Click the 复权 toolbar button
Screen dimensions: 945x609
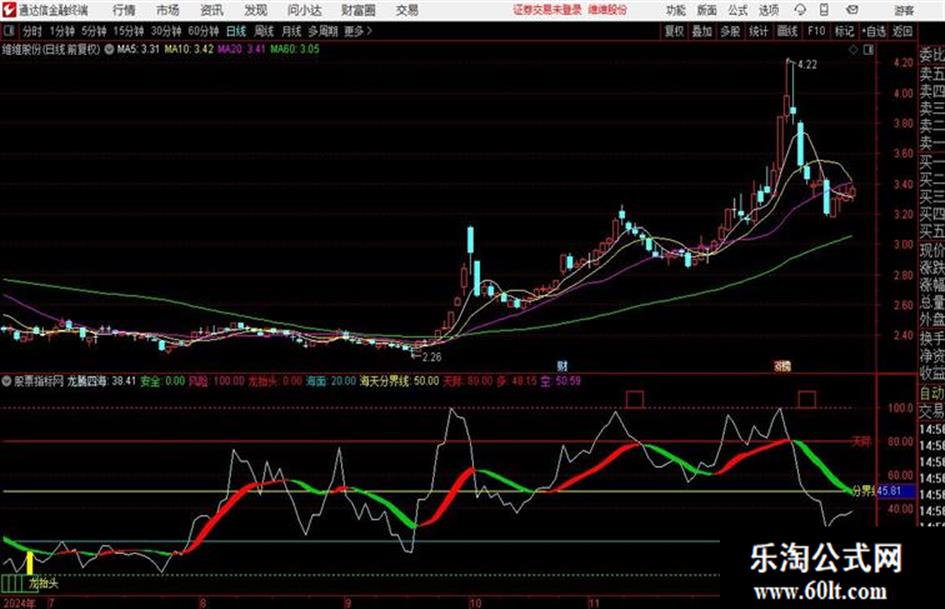tap(674, 31)
